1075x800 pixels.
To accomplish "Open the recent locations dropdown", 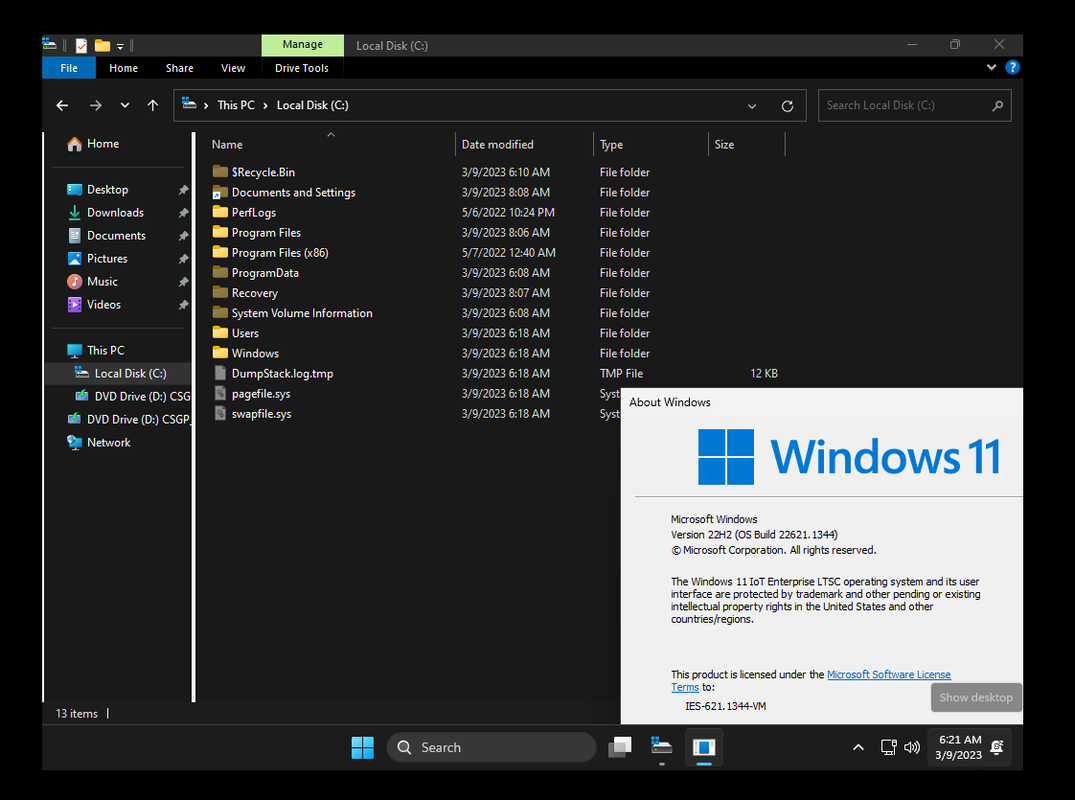I will tap(125, 105).
